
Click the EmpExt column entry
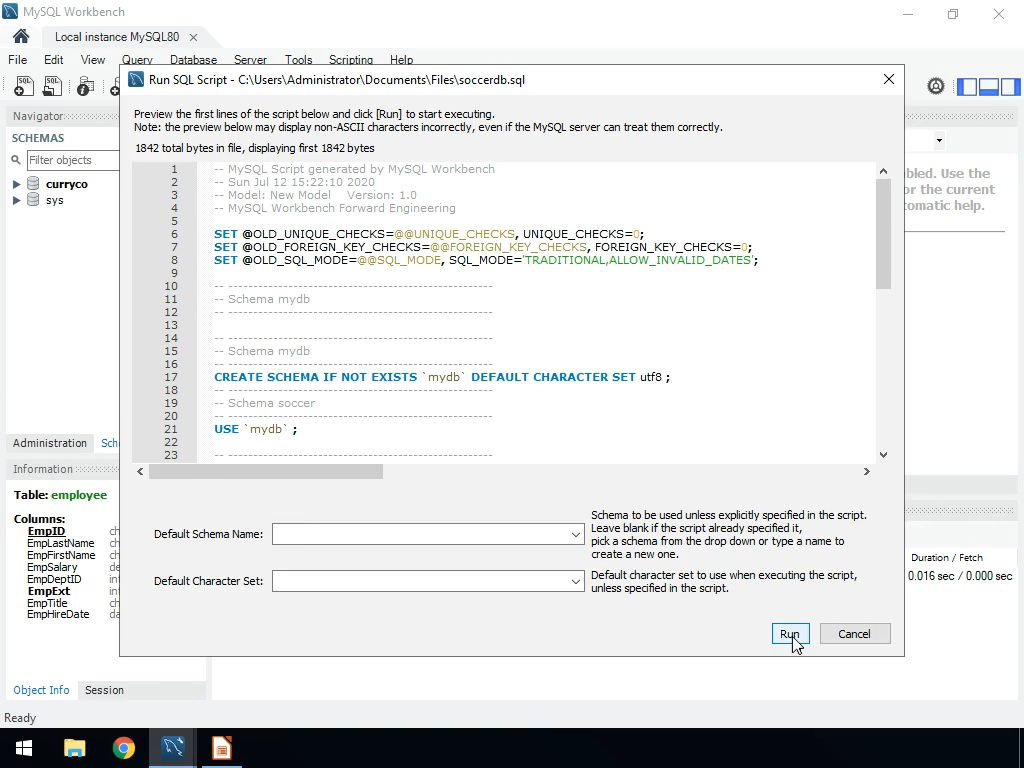pos(48,591)
